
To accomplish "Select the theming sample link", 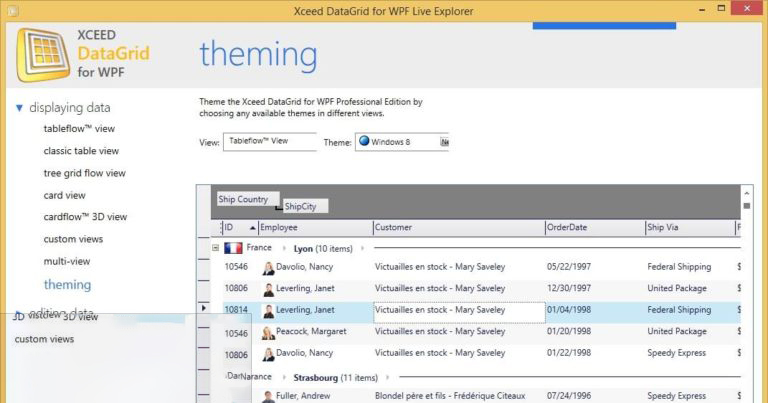I will click(x=67, y=284).
